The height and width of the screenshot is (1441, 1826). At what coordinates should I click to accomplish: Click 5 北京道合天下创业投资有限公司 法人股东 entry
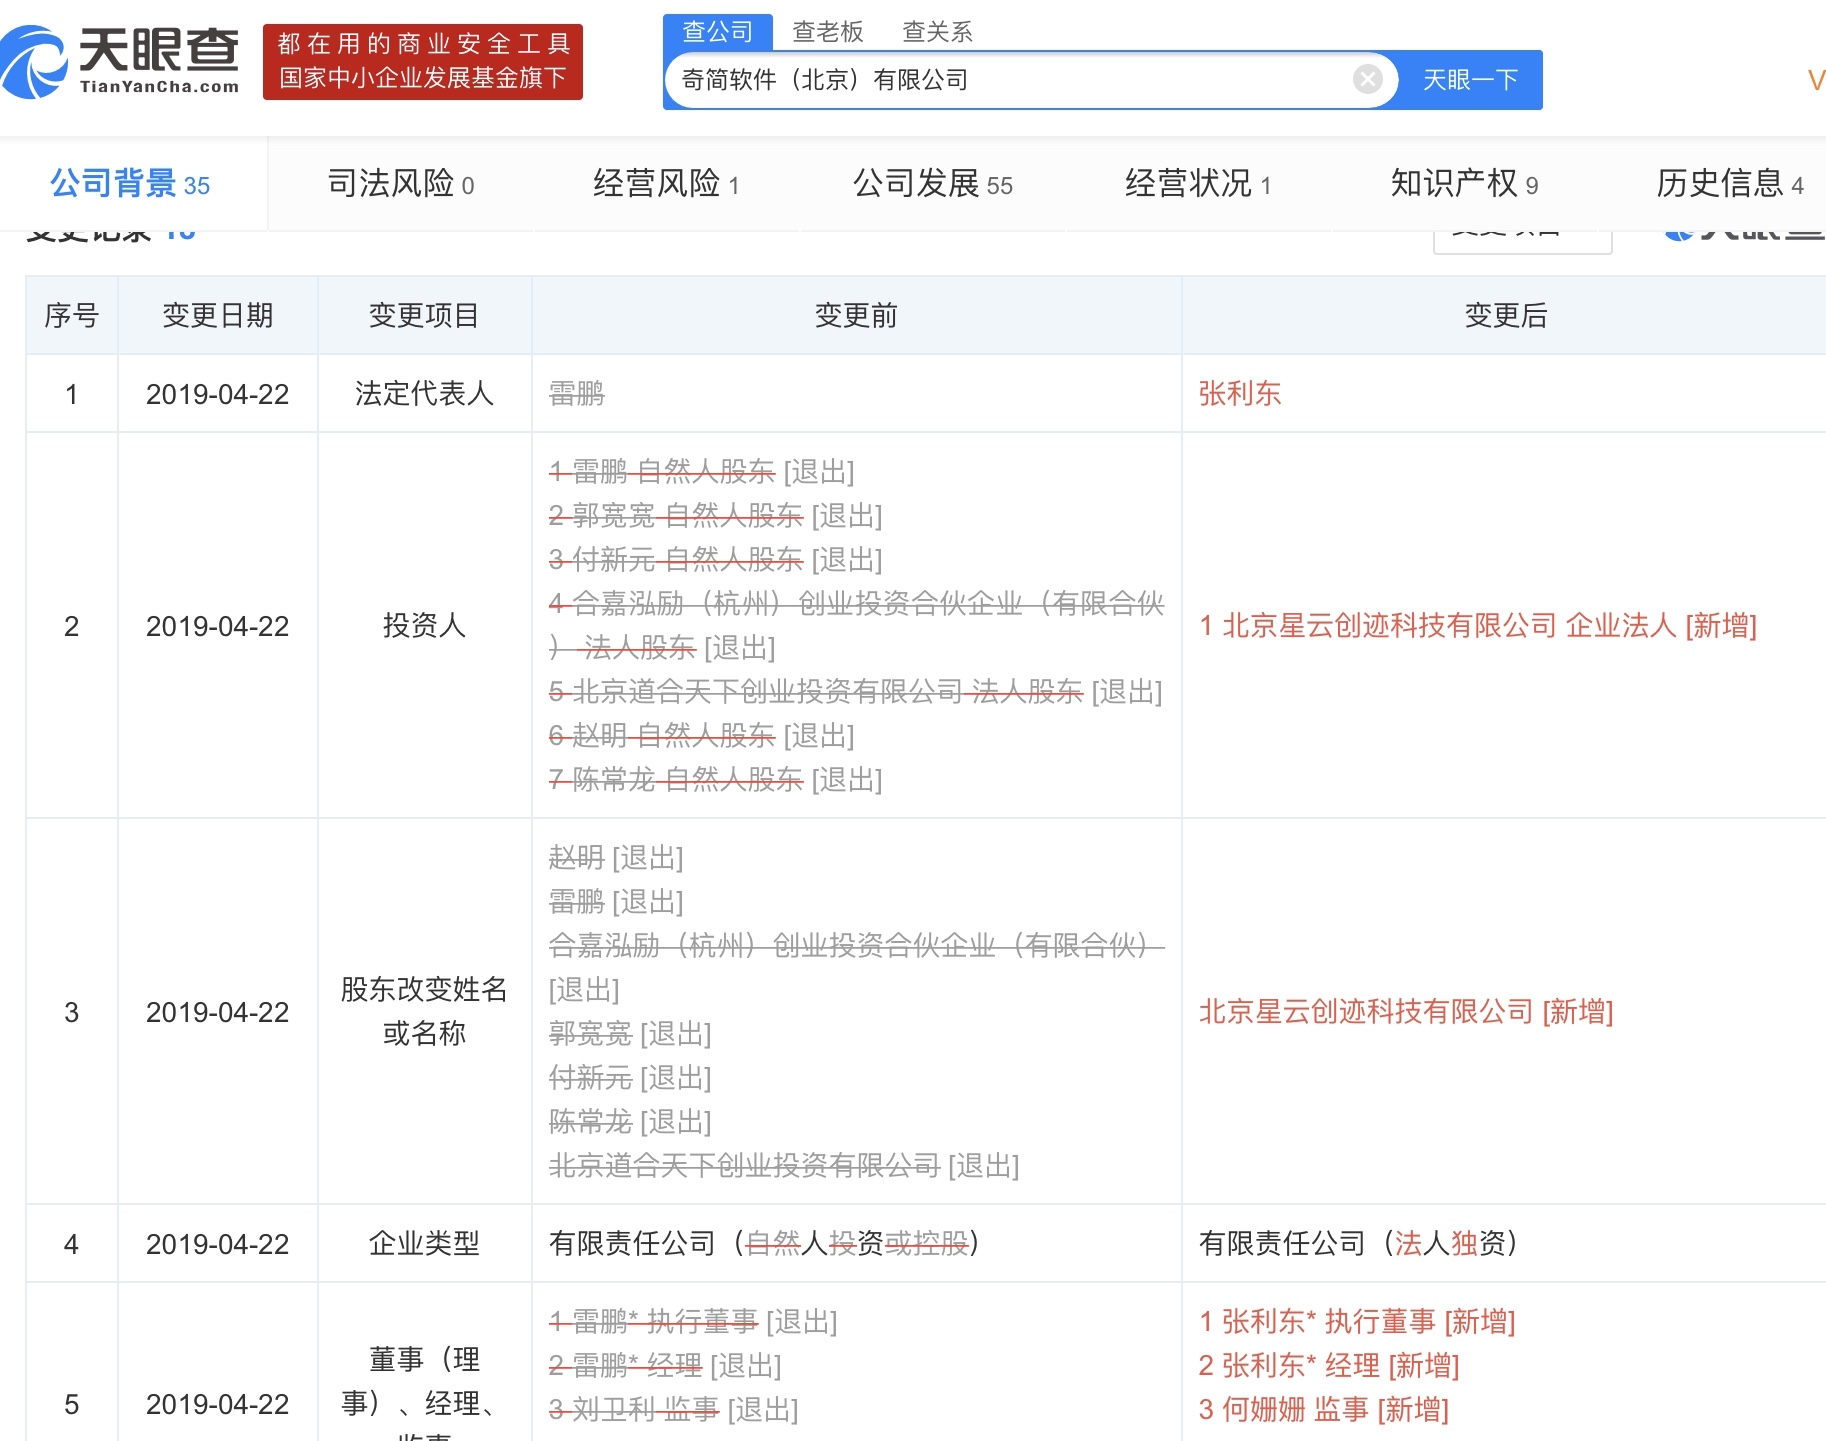click(855, 692)
